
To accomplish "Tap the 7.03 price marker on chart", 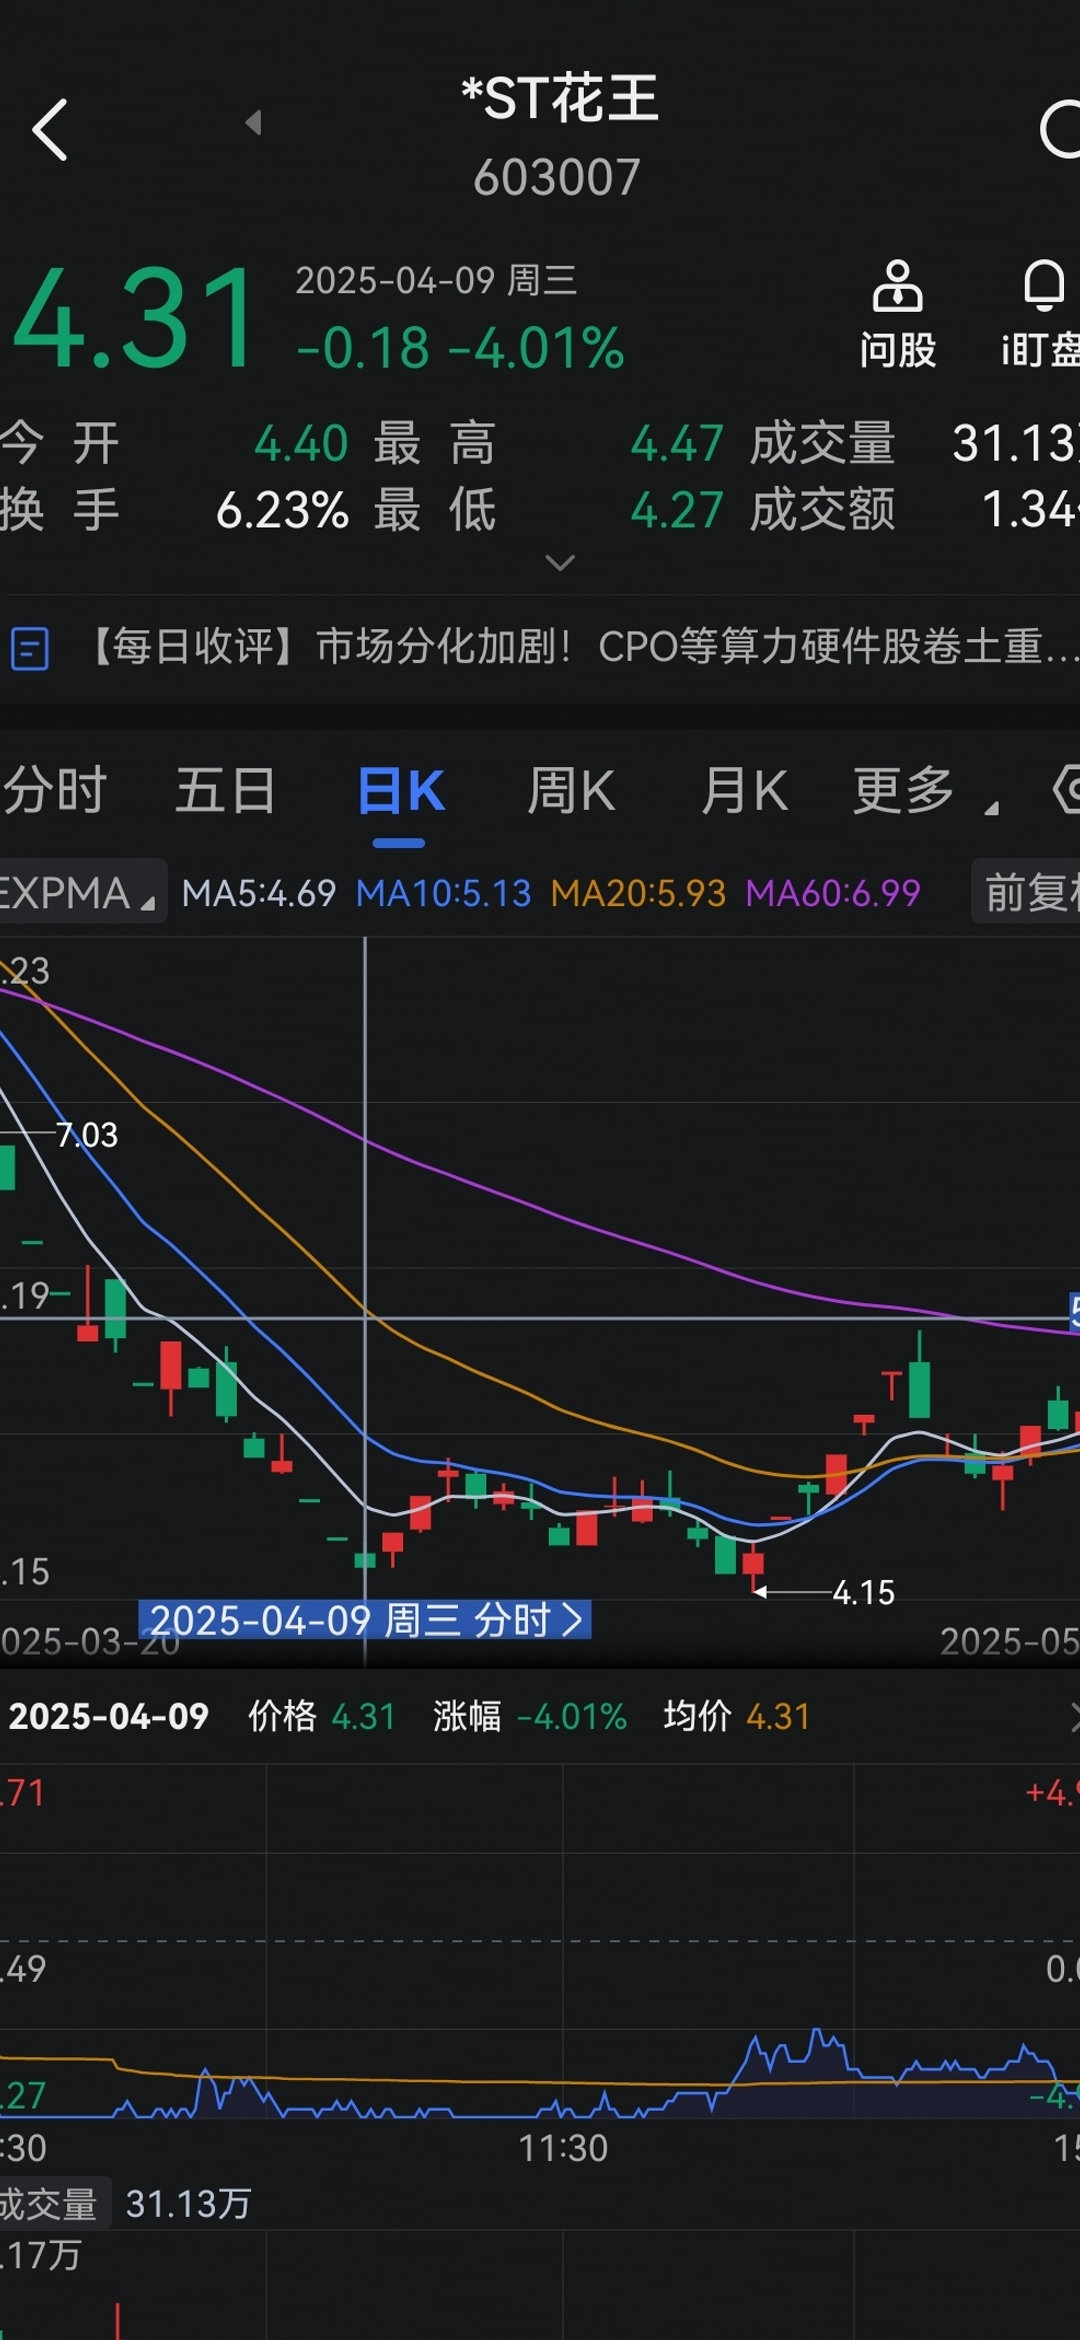I will (87, 1135).
